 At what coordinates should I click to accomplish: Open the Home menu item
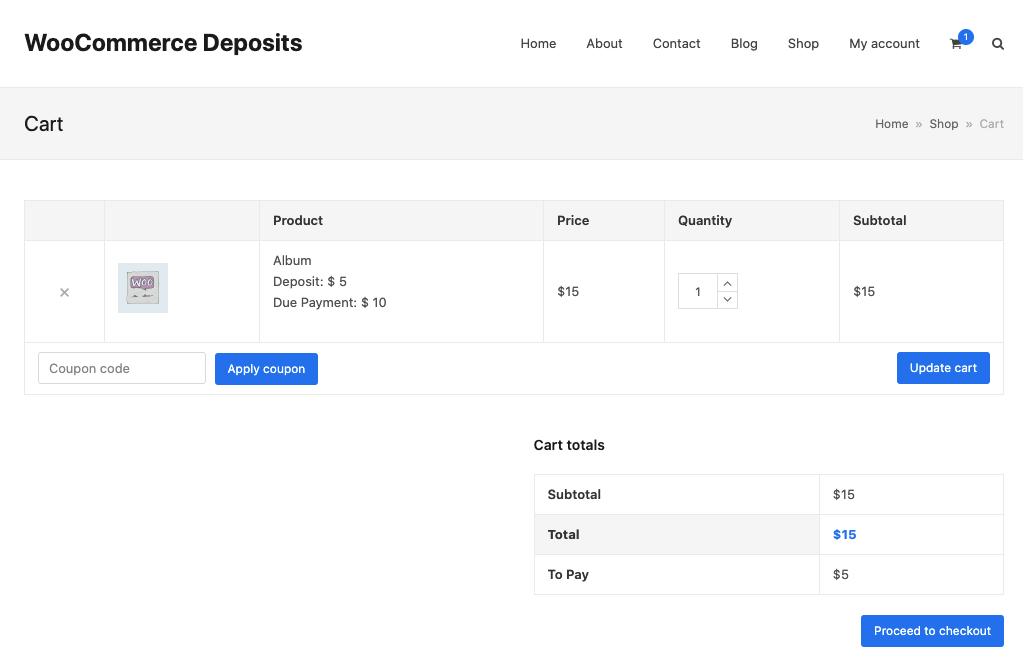click(538, 44)
